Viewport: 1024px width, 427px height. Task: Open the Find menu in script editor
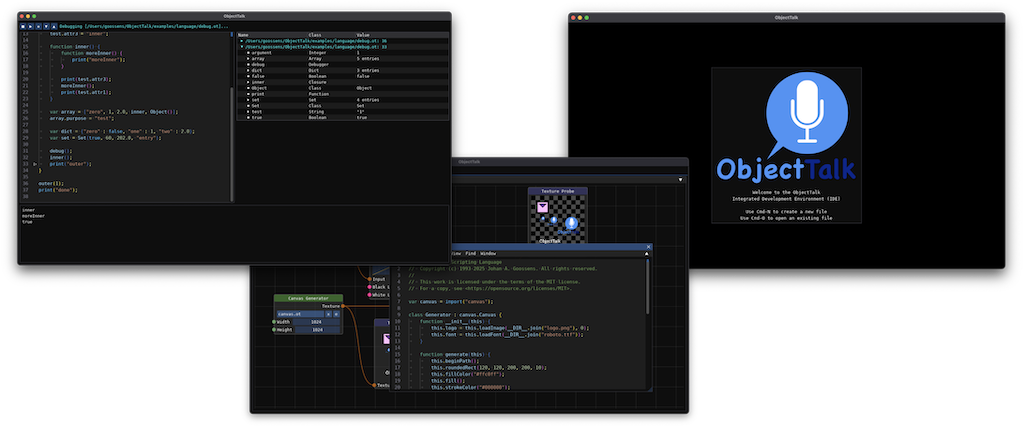coord(470,253)
